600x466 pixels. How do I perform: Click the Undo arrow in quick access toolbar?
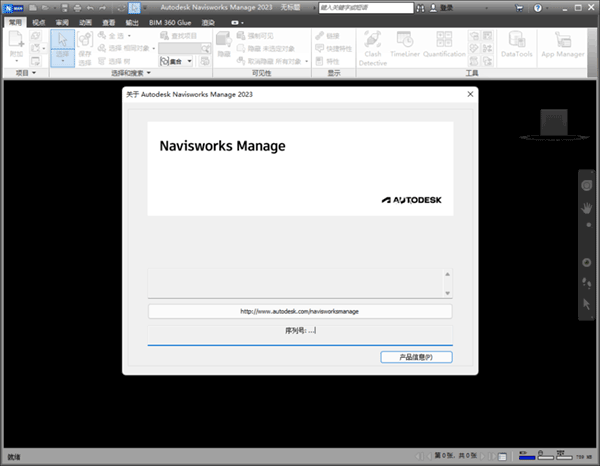tap(90, 8)
